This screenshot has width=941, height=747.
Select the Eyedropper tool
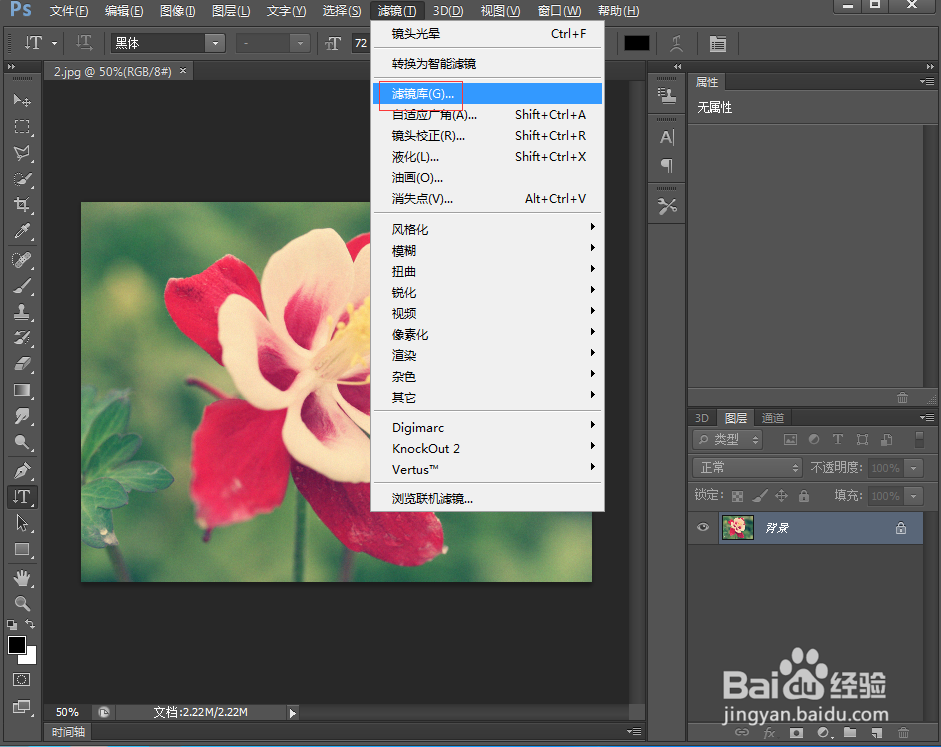point(22,230)
